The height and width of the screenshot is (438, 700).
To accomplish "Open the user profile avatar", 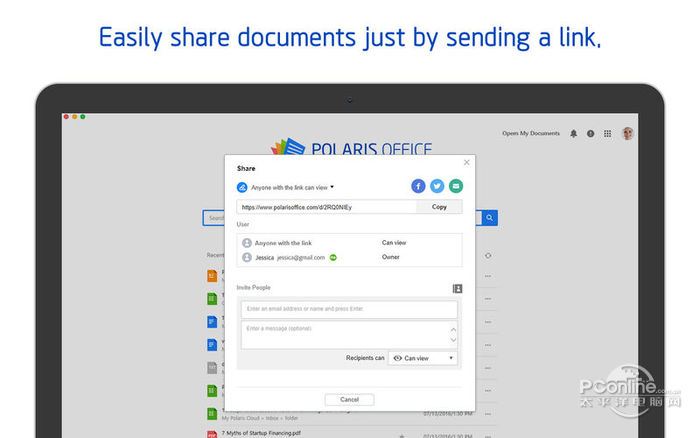I will pyautogui.click(x=628, y=133).
